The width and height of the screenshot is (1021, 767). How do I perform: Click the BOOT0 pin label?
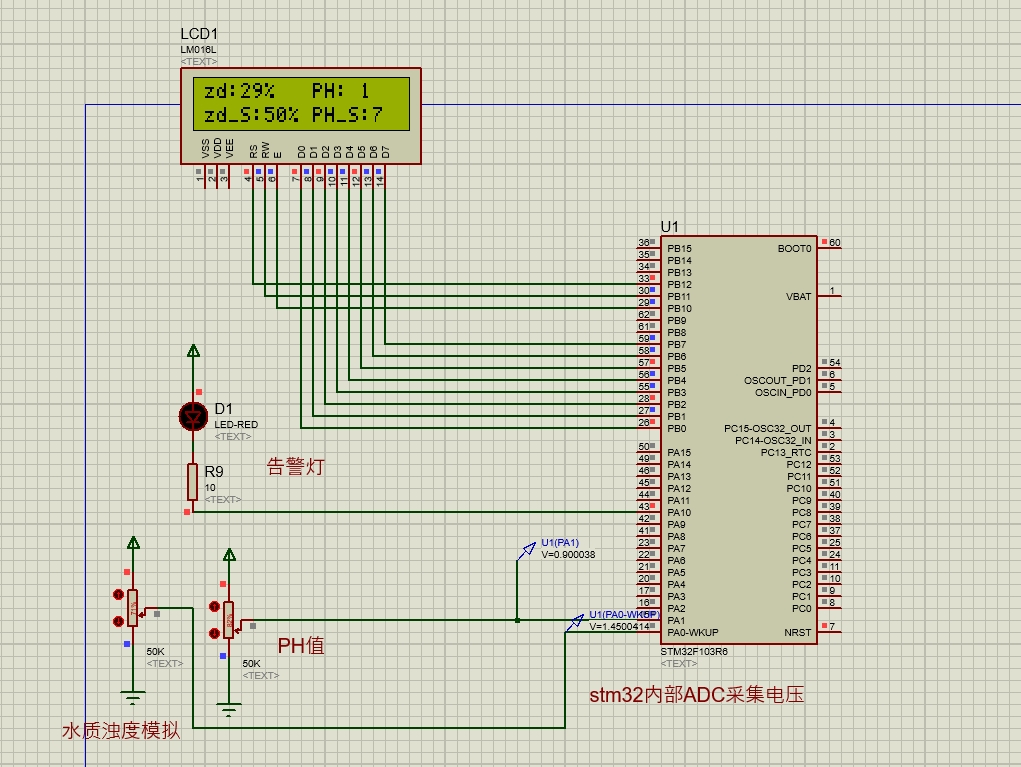point(794,249)
